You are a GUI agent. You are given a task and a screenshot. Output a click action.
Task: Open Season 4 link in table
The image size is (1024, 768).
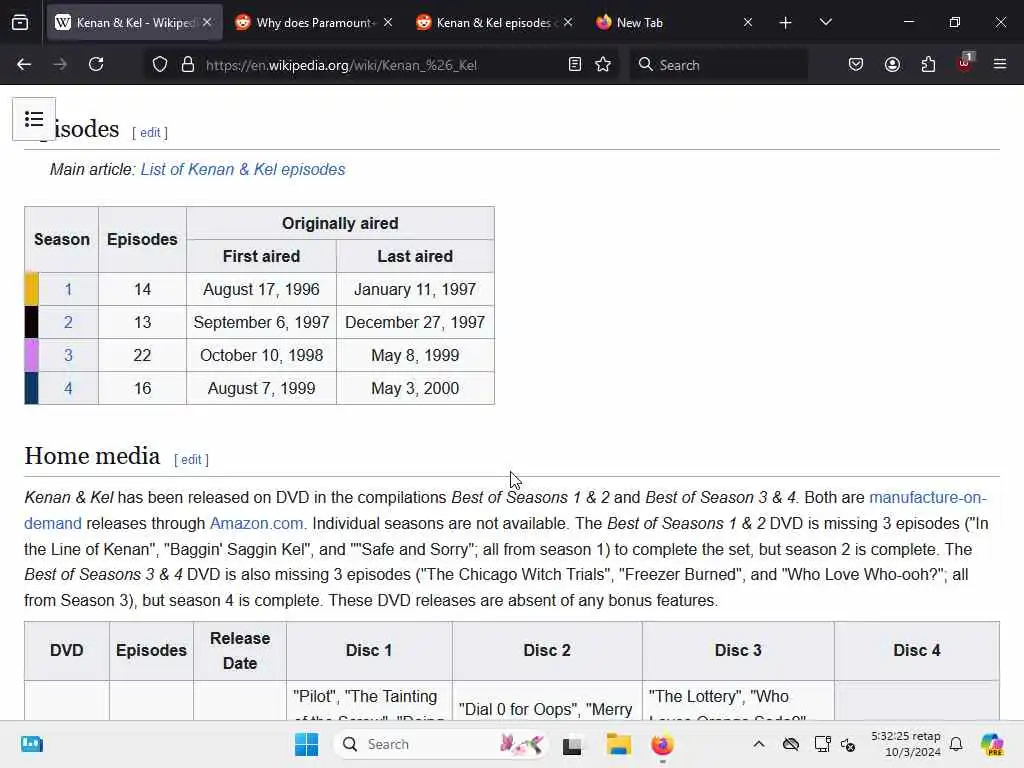(68, 389)
